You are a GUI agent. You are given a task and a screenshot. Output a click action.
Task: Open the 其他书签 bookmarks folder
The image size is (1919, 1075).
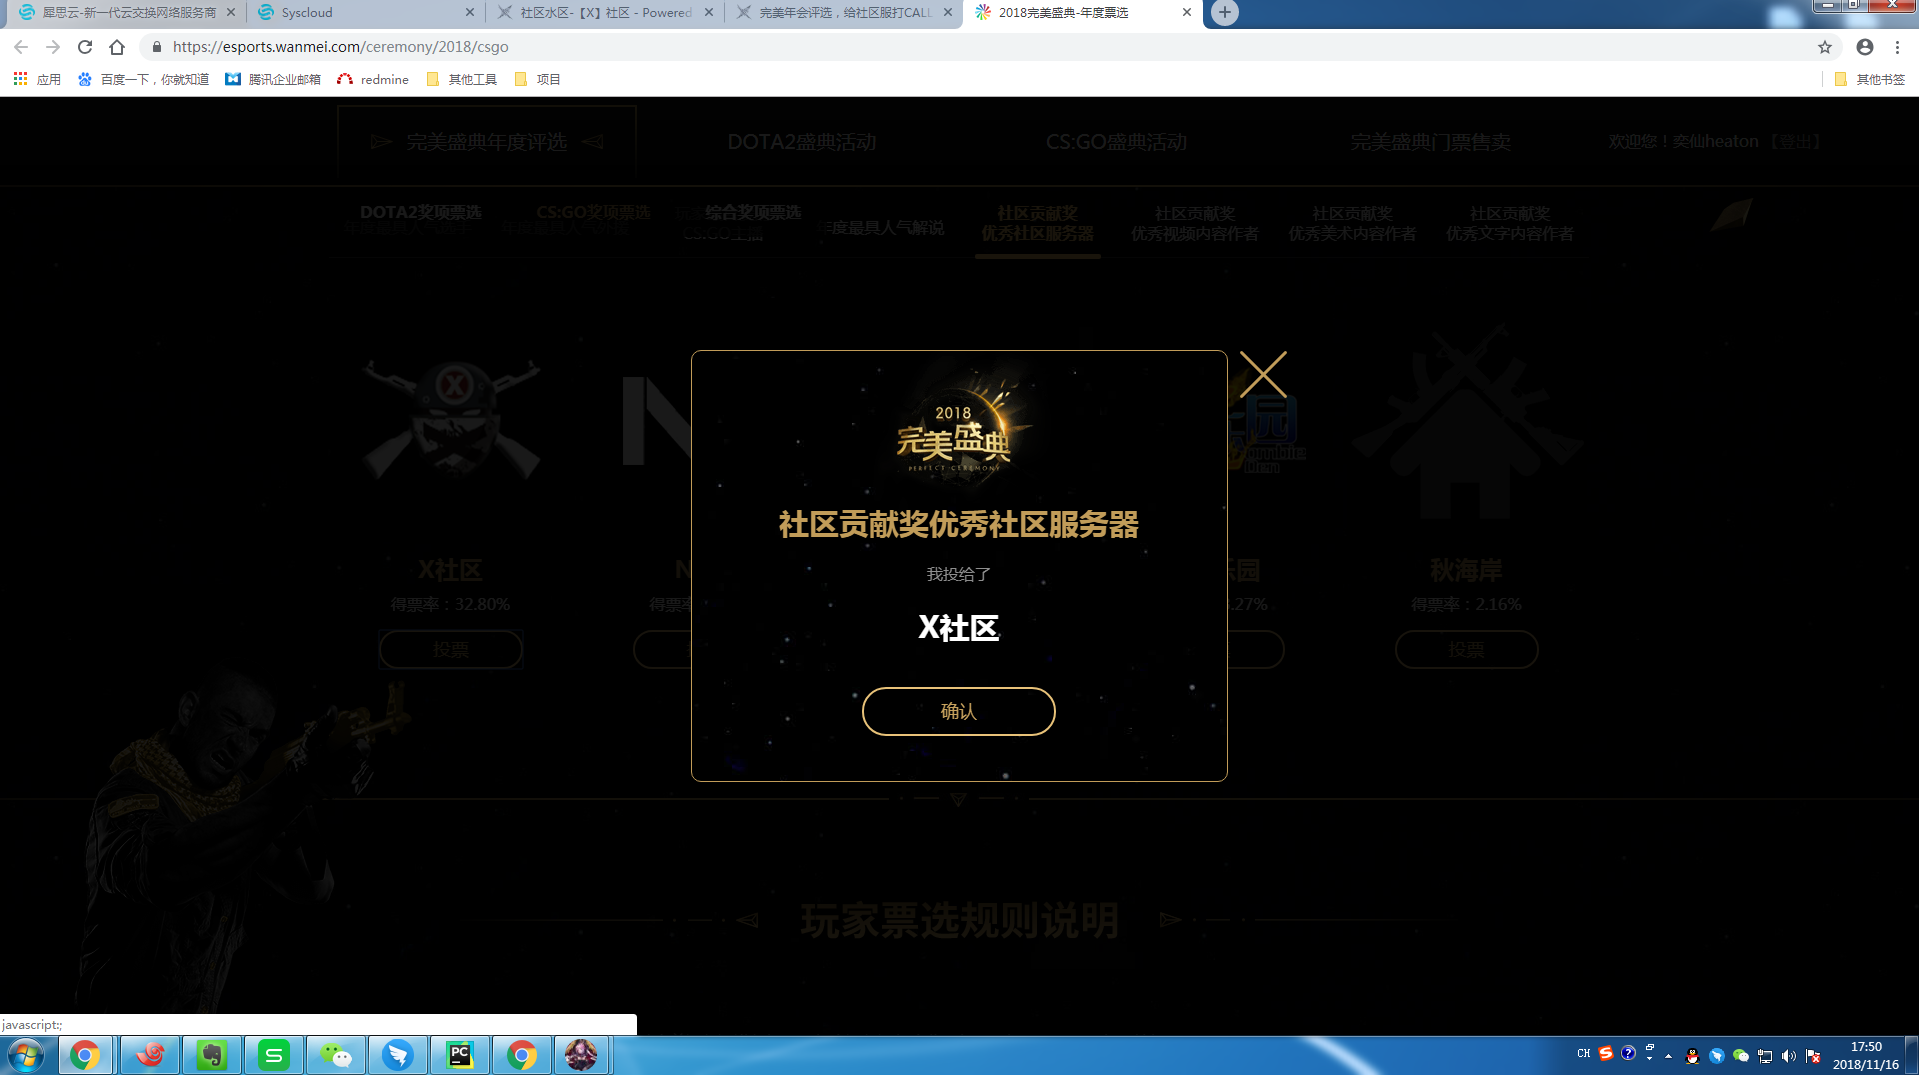coord(1869,79)
